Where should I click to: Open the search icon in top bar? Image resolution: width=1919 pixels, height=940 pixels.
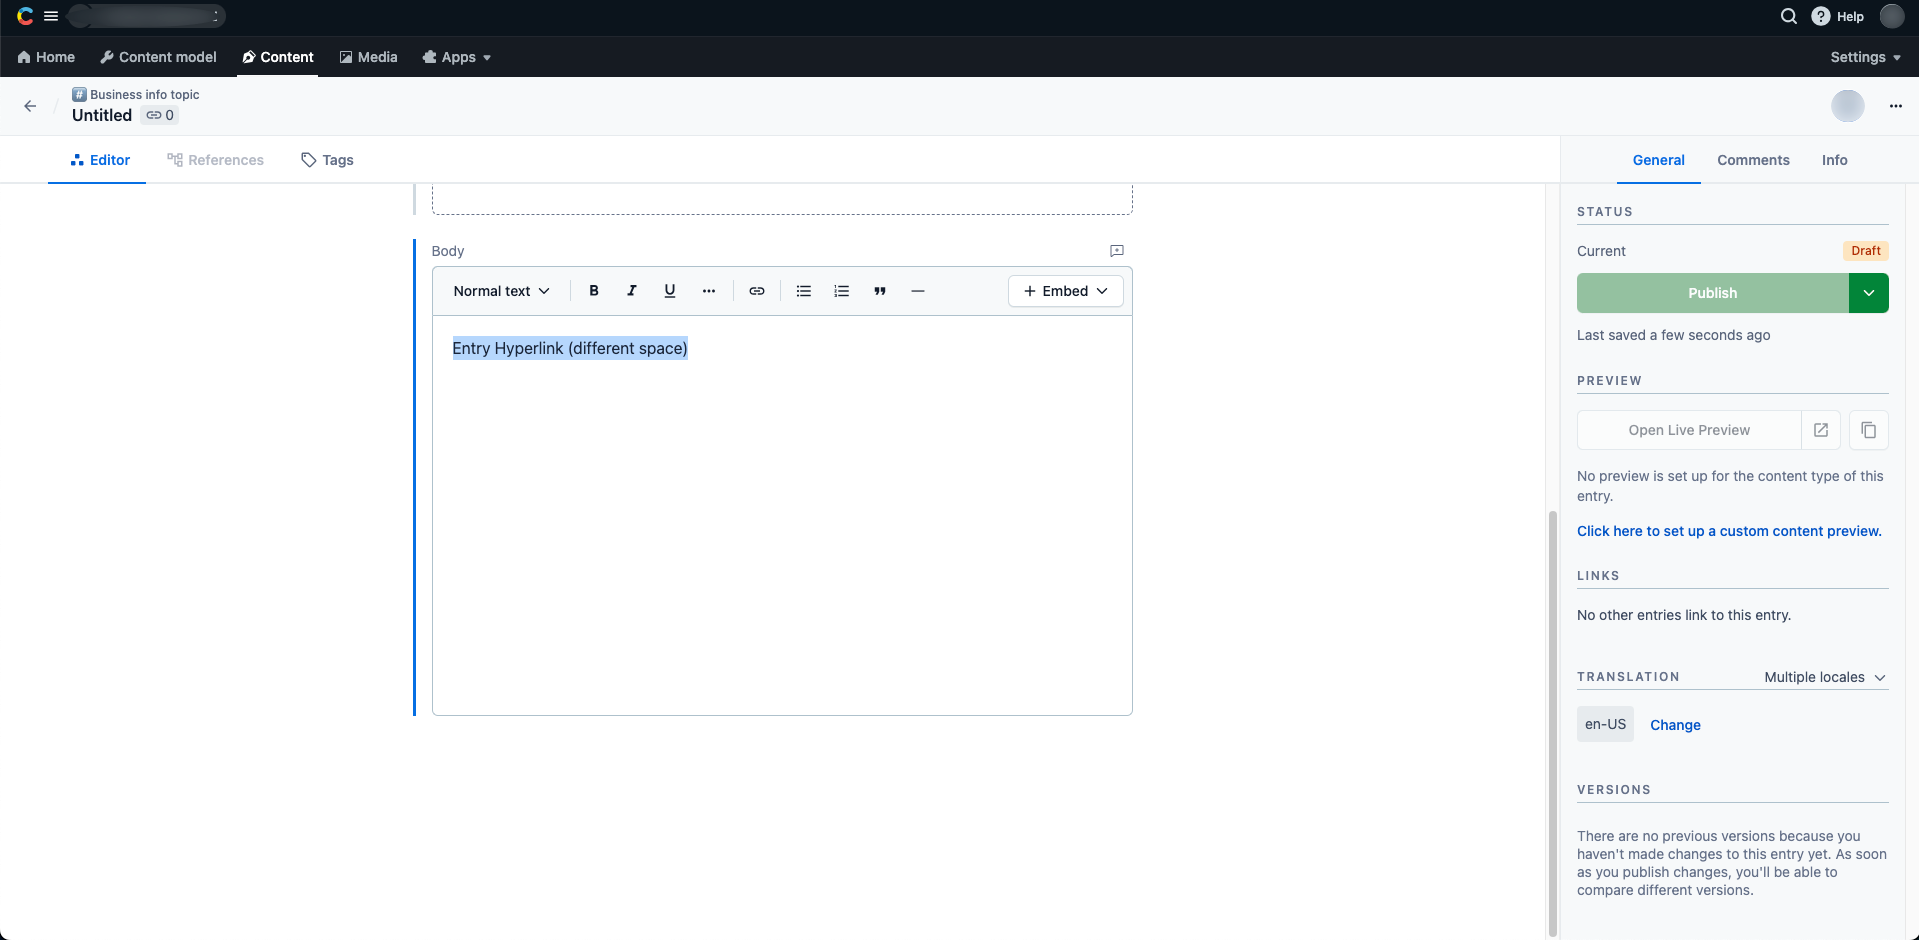(x=1789, y=16)
